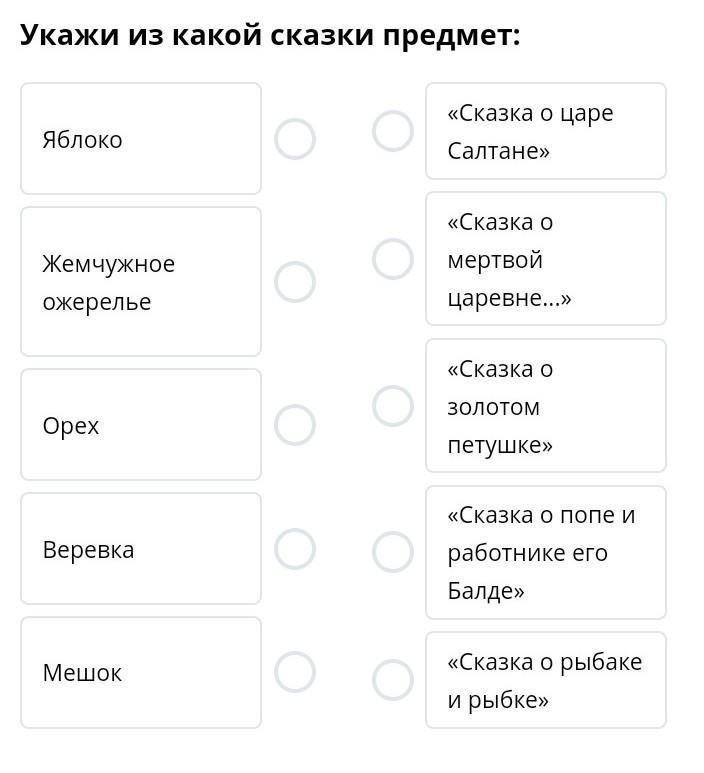Image resolution: width=704 pixels, height=773 pixels.
Task: Click the Орех item card
Action: 141,425
